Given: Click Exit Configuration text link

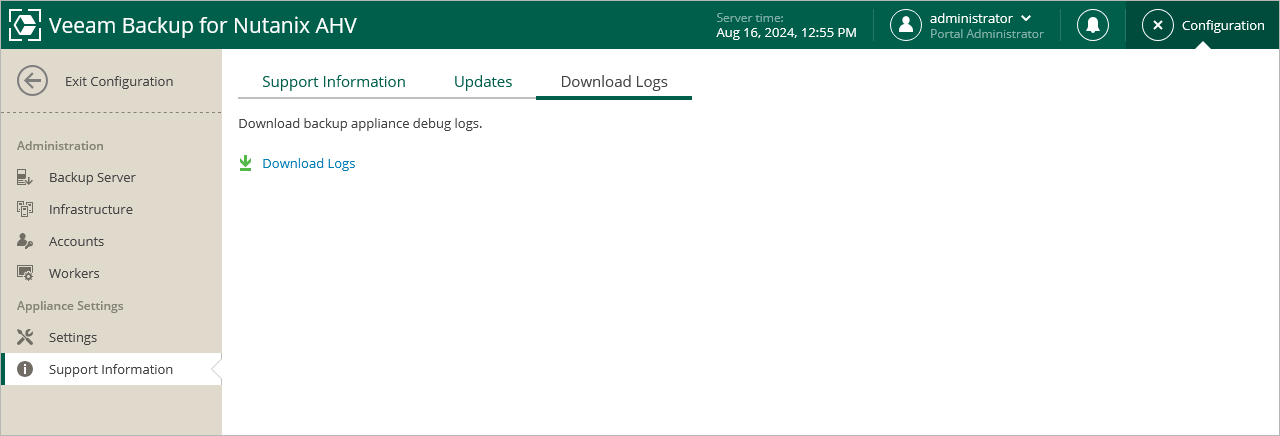Looking at the screenshot, I should click(x=119, y=81).
